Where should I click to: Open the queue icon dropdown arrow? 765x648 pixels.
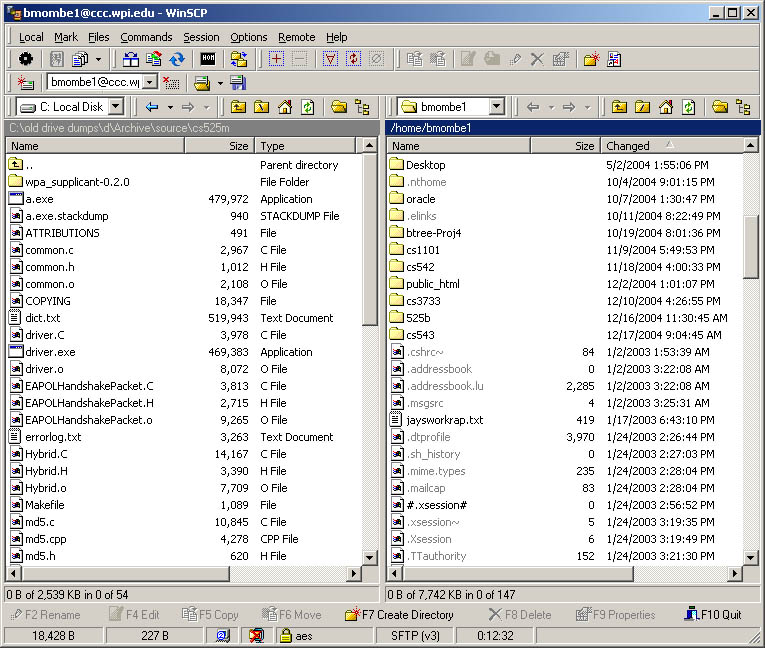[x=98, y=60]
